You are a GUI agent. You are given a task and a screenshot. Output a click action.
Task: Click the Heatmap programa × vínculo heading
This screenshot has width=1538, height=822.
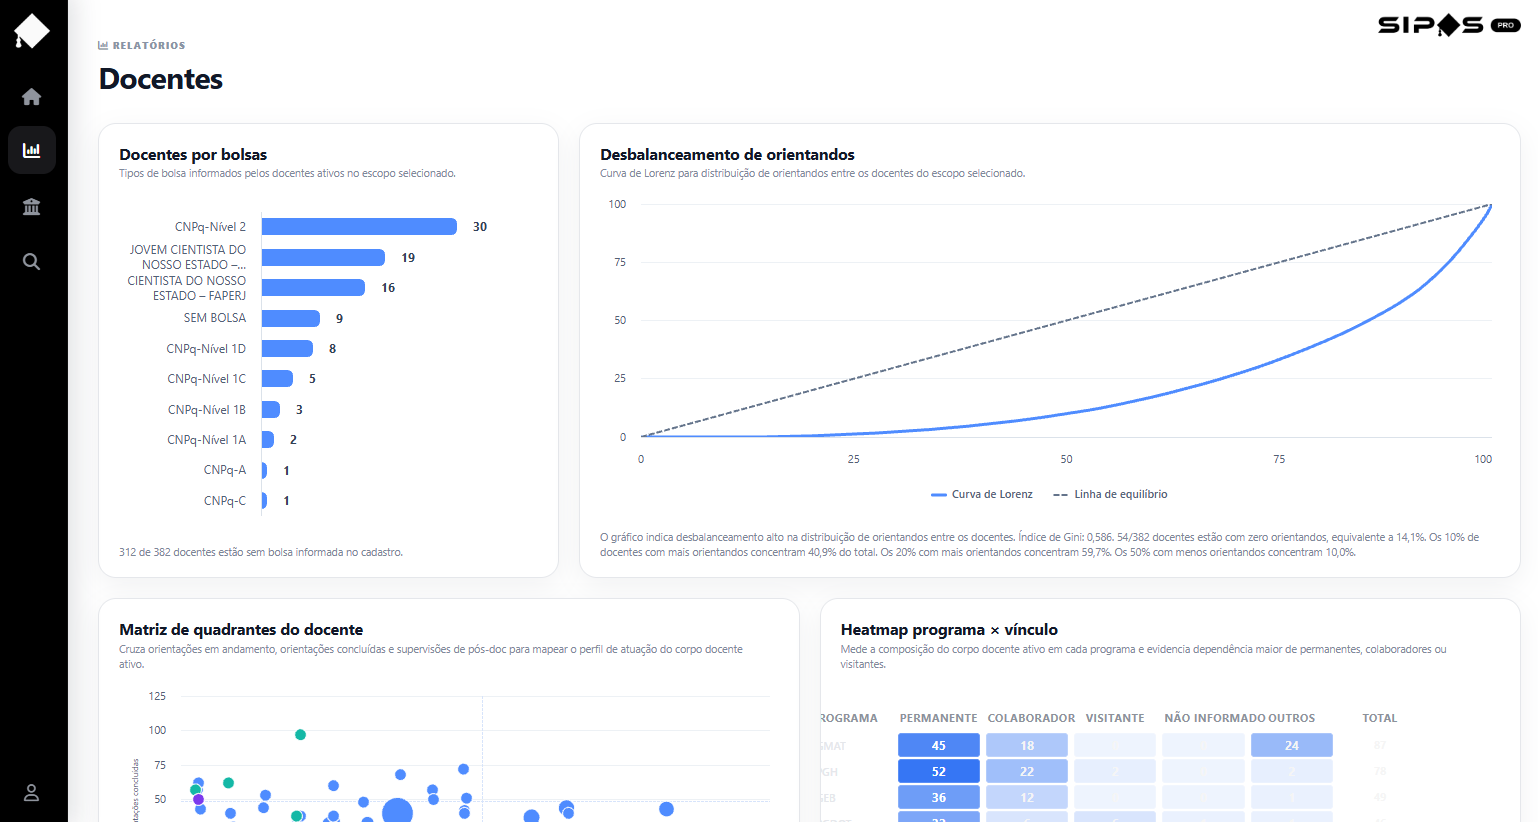(949, 629)
